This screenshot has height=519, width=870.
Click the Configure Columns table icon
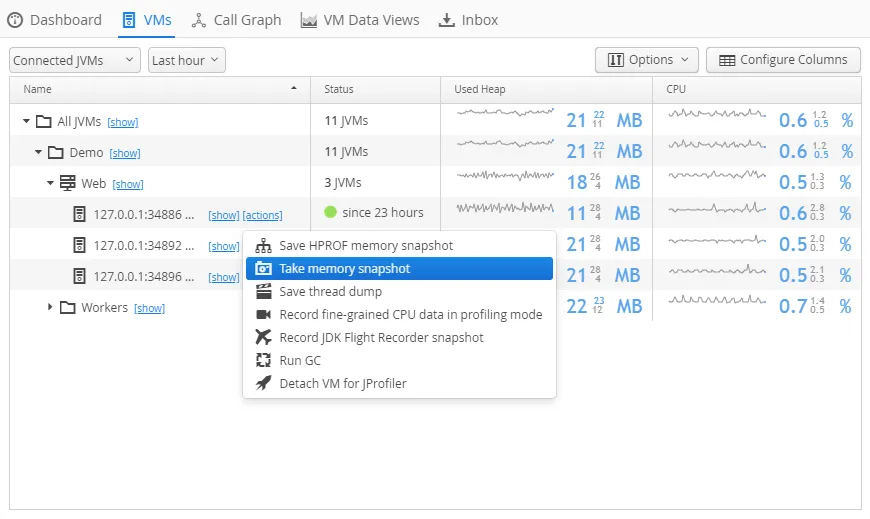(x=727, y=60)
